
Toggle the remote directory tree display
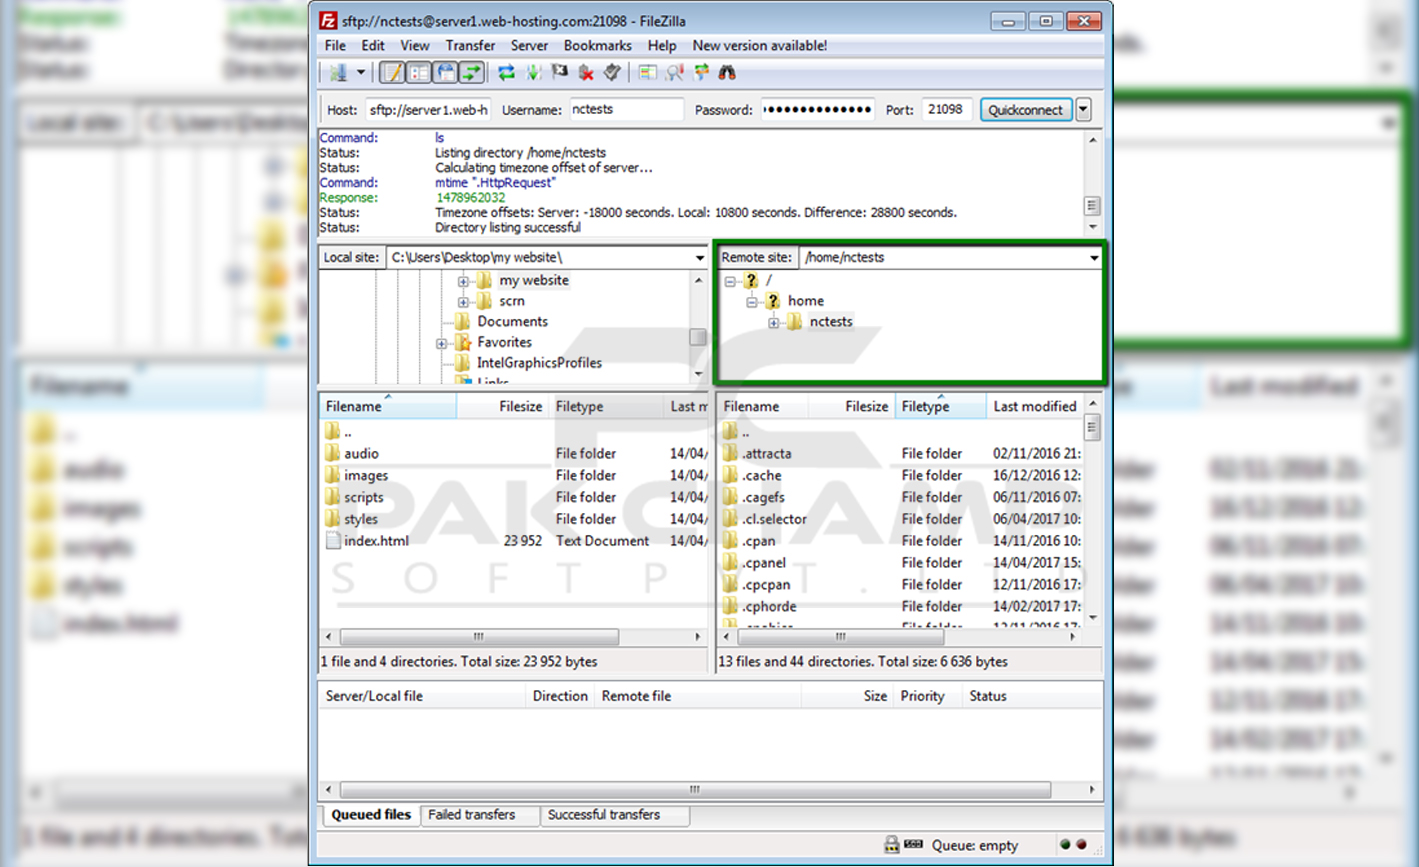point(445,72)
